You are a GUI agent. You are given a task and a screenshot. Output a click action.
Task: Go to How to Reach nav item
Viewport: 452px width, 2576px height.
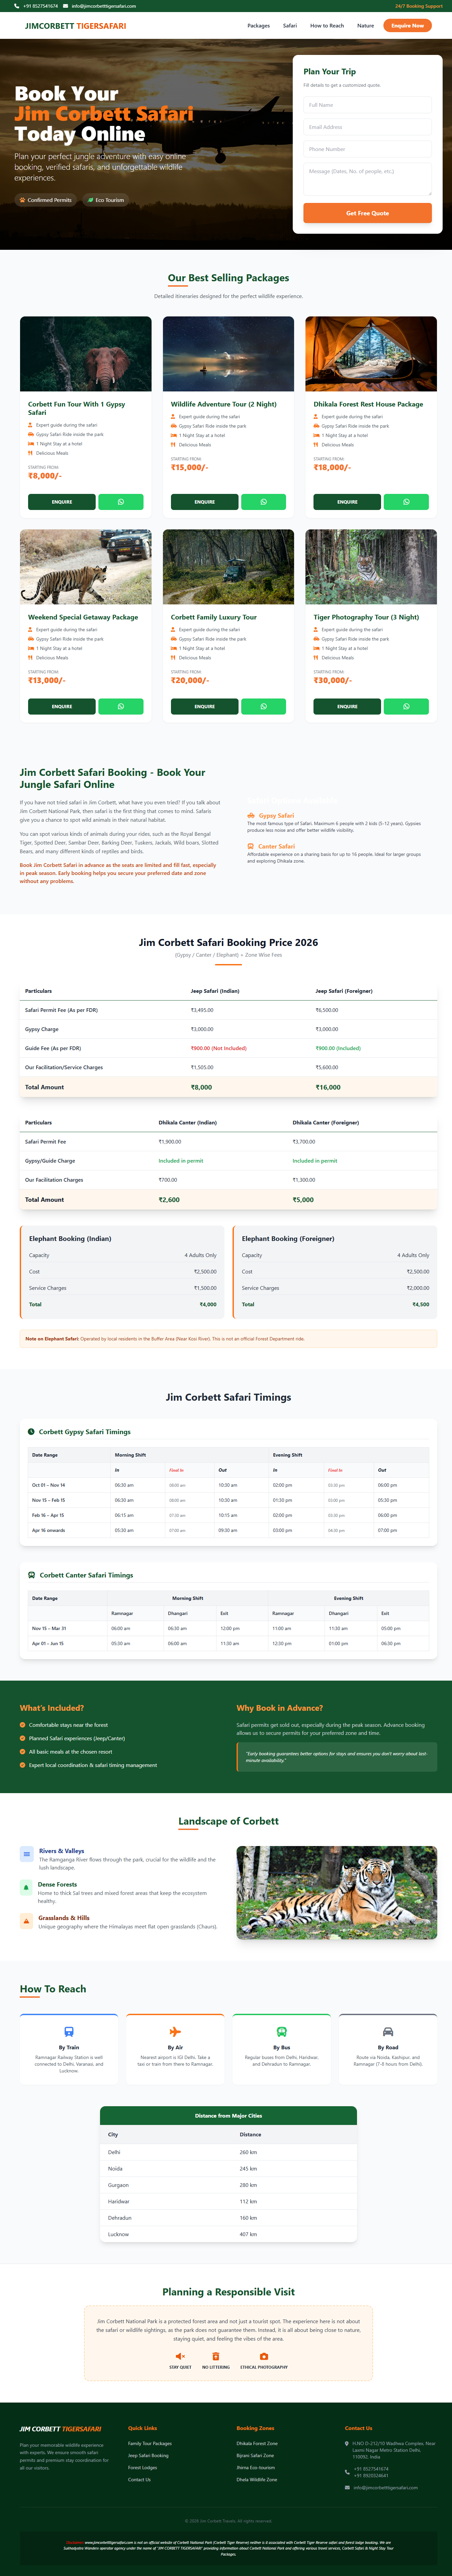pyautogui.click(x=327, y=26)
